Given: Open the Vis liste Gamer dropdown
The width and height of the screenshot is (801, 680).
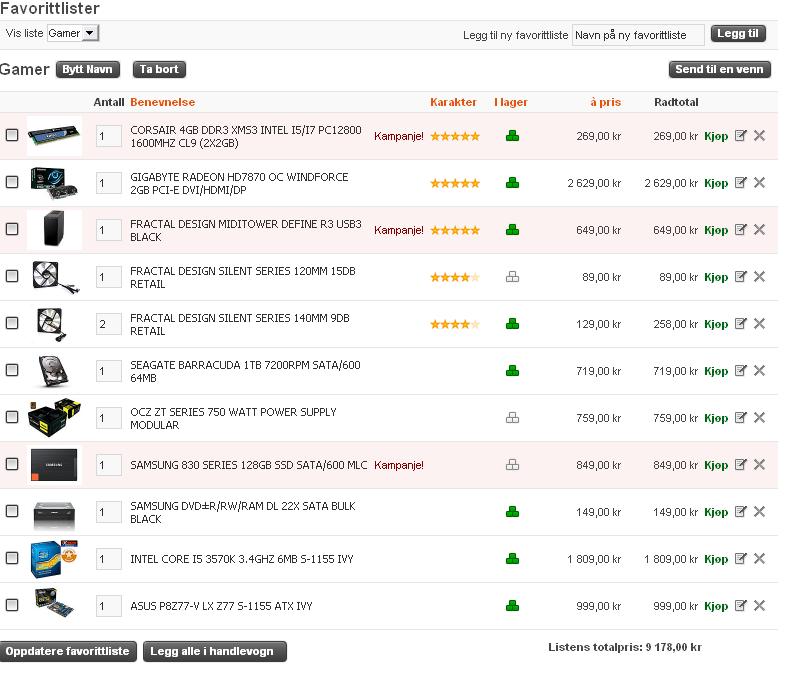Looking at the screenshot, I should click(x=73, y=33).
